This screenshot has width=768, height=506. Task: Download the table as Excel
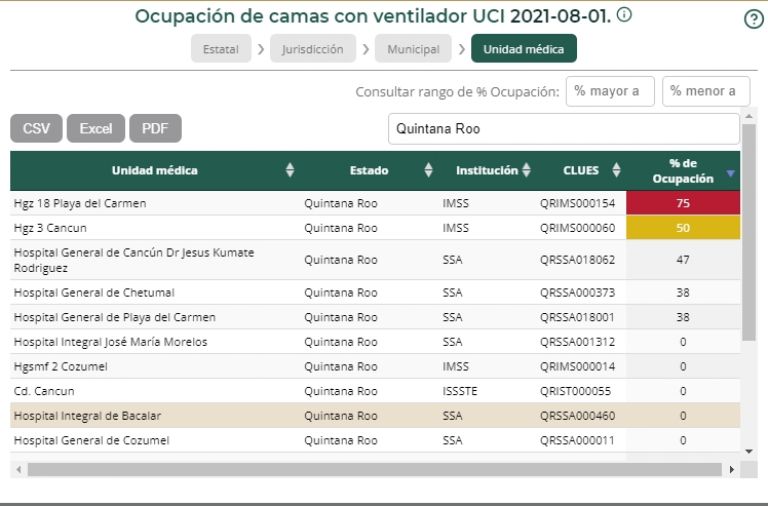coord(96,128)
